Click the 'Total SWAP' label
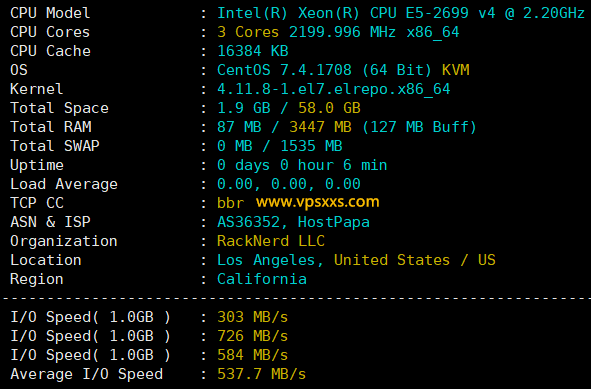The height and width of the screenshot is (389, 591). click(55, 146)
